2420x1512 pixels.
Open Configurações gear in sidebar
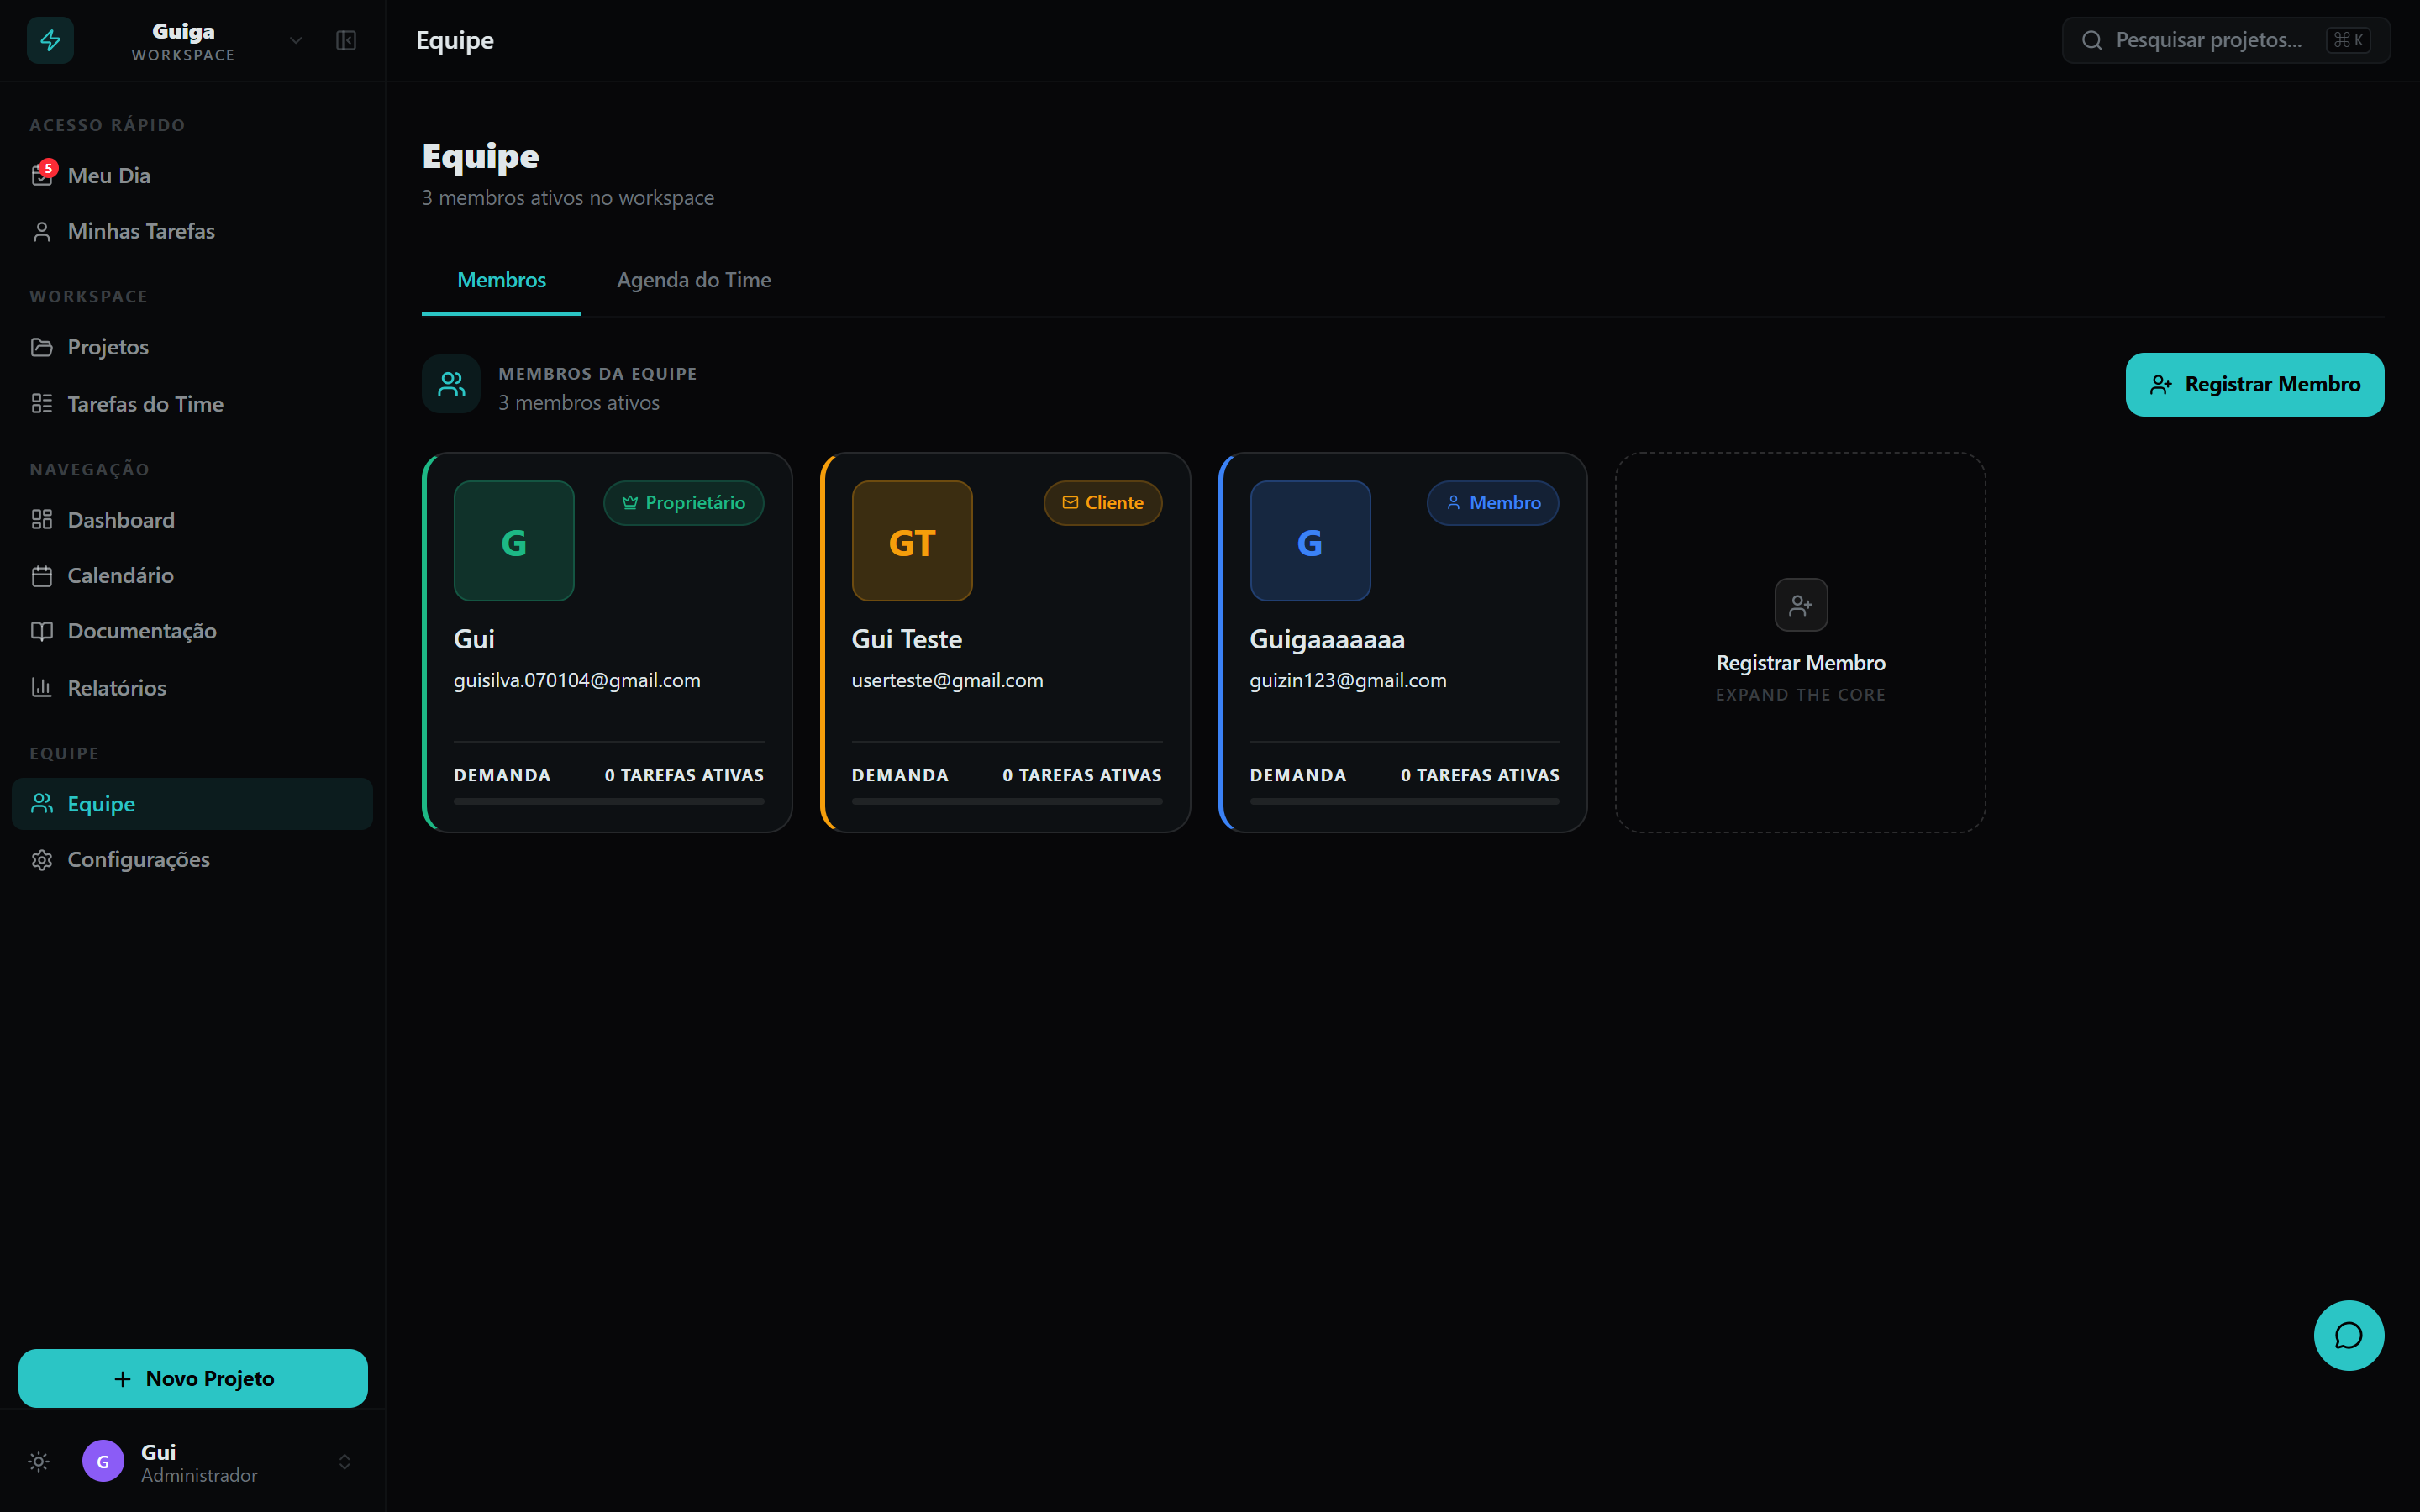pyautogui.click(x=138, y=859)
